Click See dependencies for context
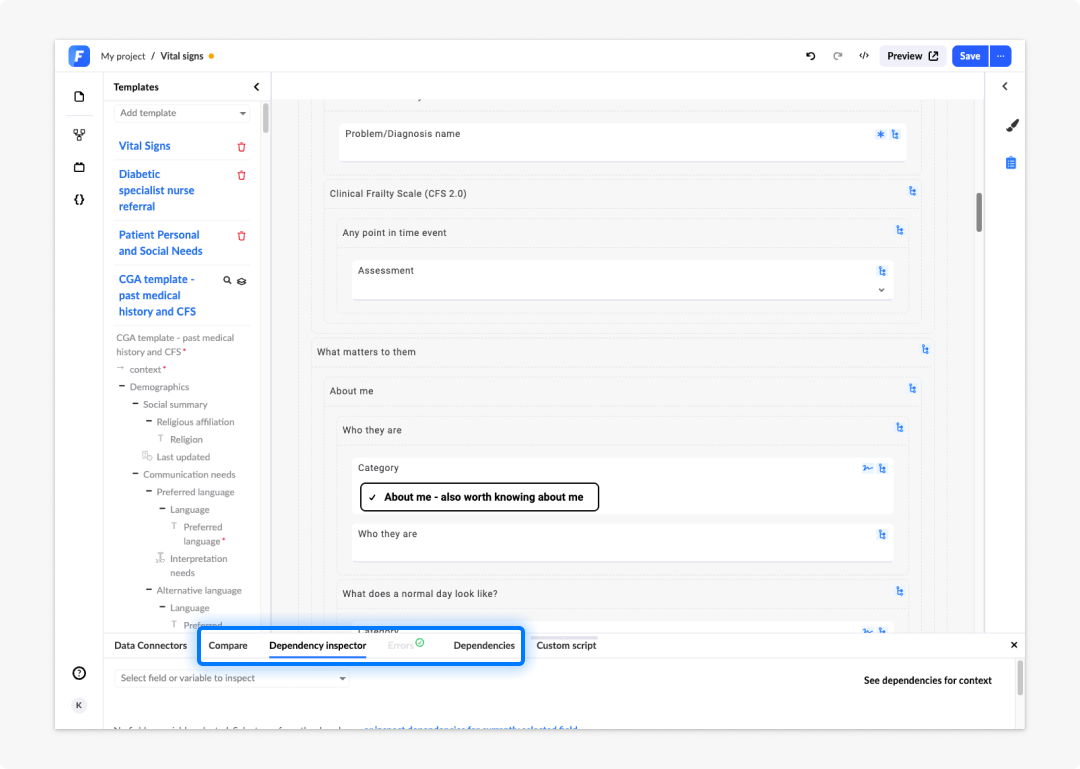Viewport: 1080px width, 769px height. [x=928, y=680]
